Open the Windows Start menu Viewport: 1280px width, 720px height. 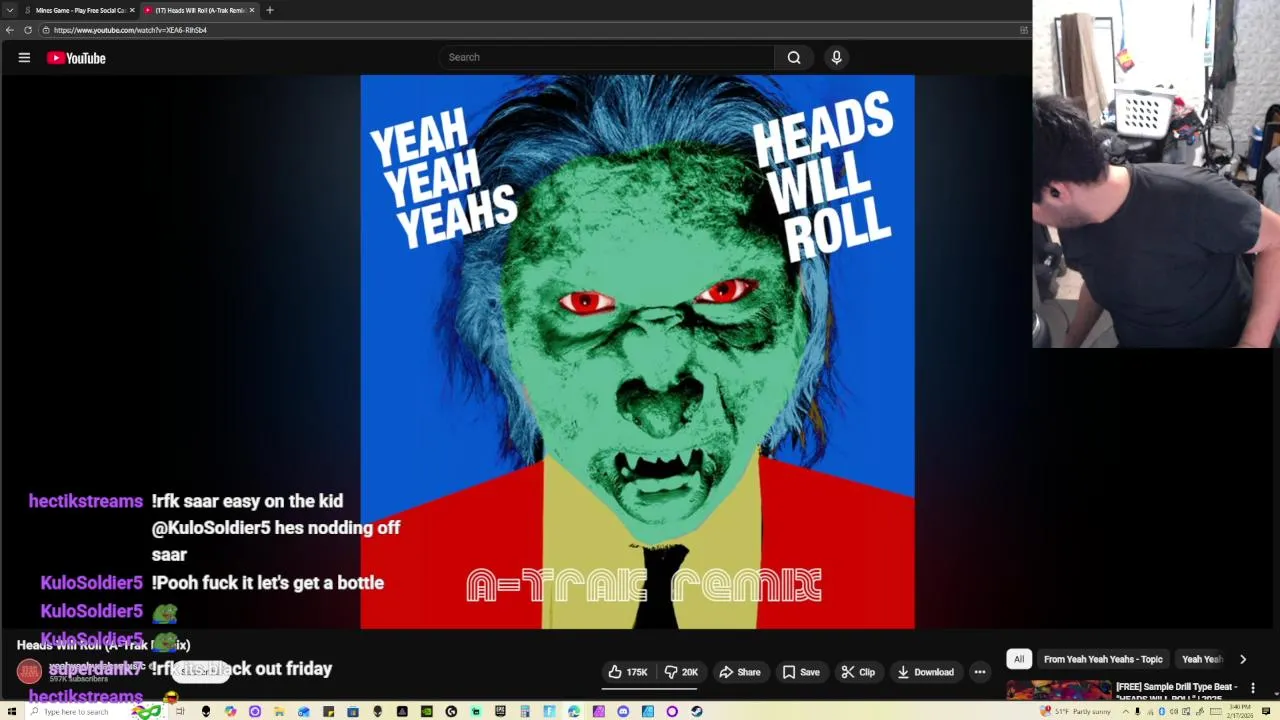coord(11,711)
